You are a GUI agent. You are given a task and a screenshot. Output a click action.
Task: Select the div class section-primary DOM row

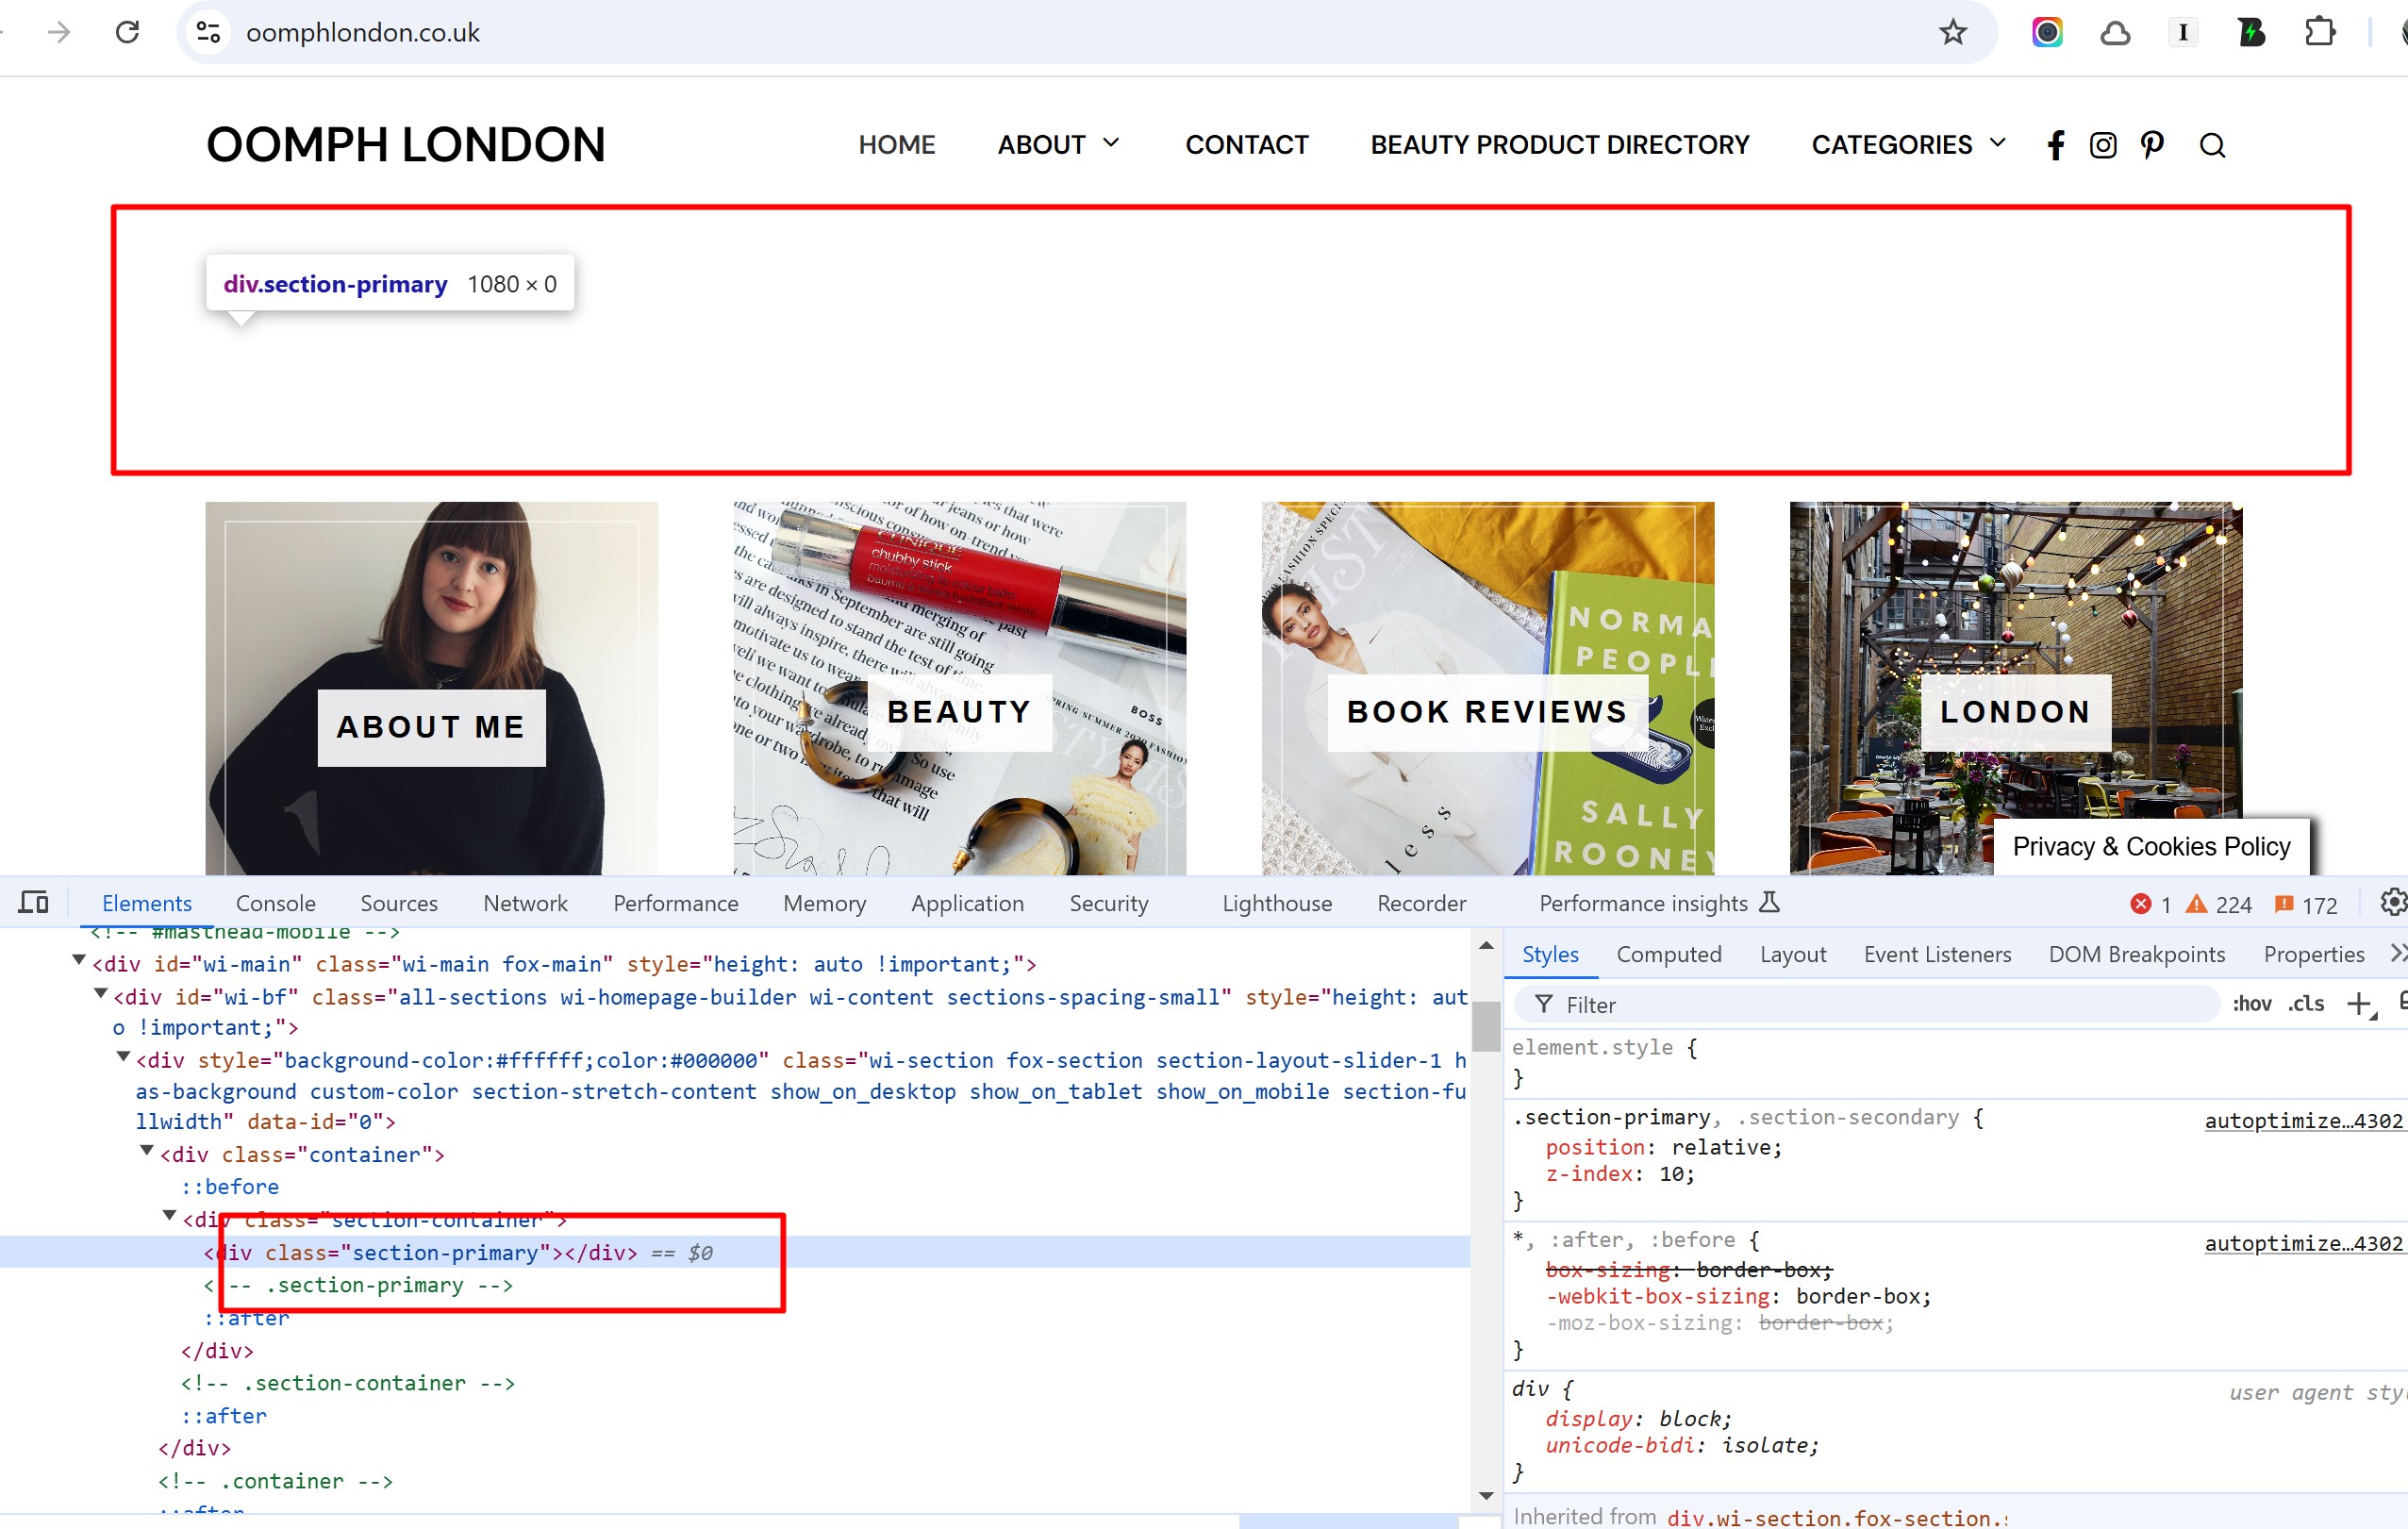coord(734,1252)
